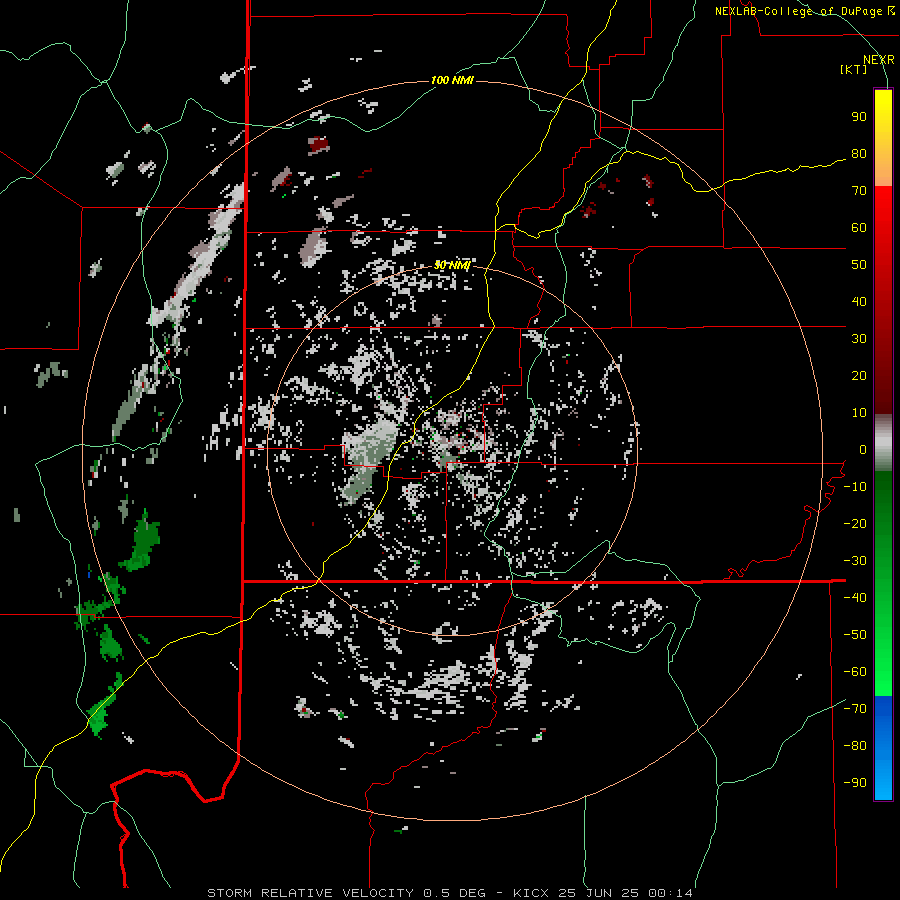Viewport: 900px width, 900px height.
Task: Click the [KT] units label
Action: [853, 69]
